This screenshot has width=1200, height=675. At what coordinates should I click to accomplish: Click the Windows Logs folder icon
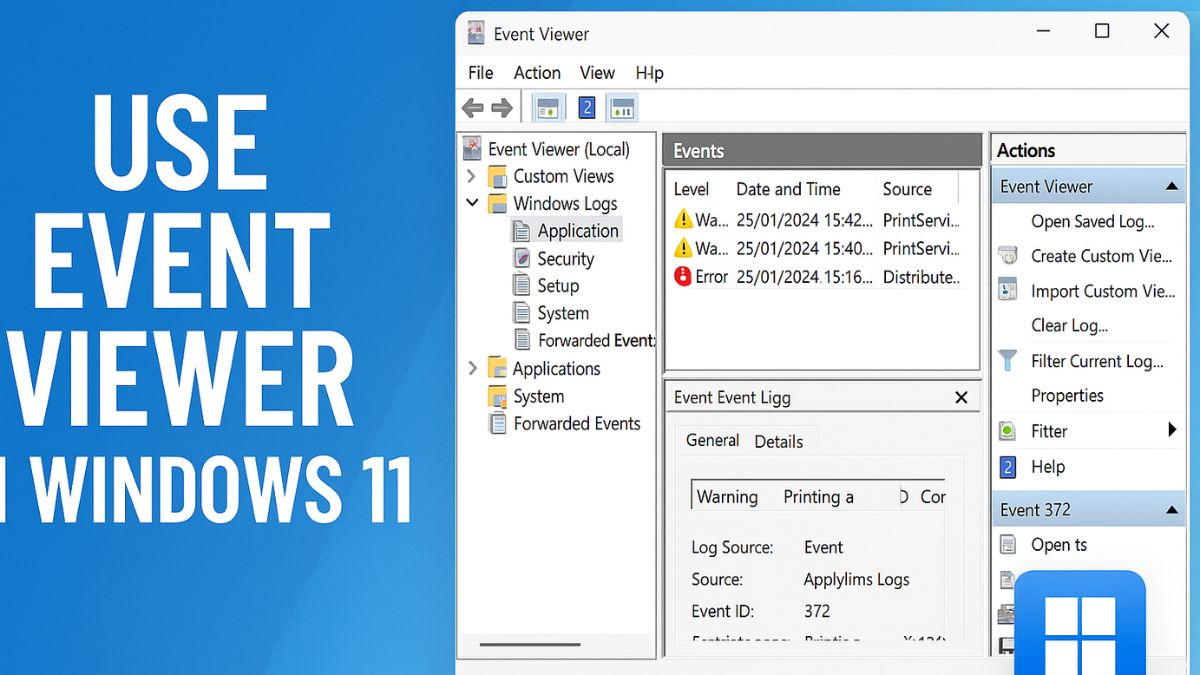[497, 204]
